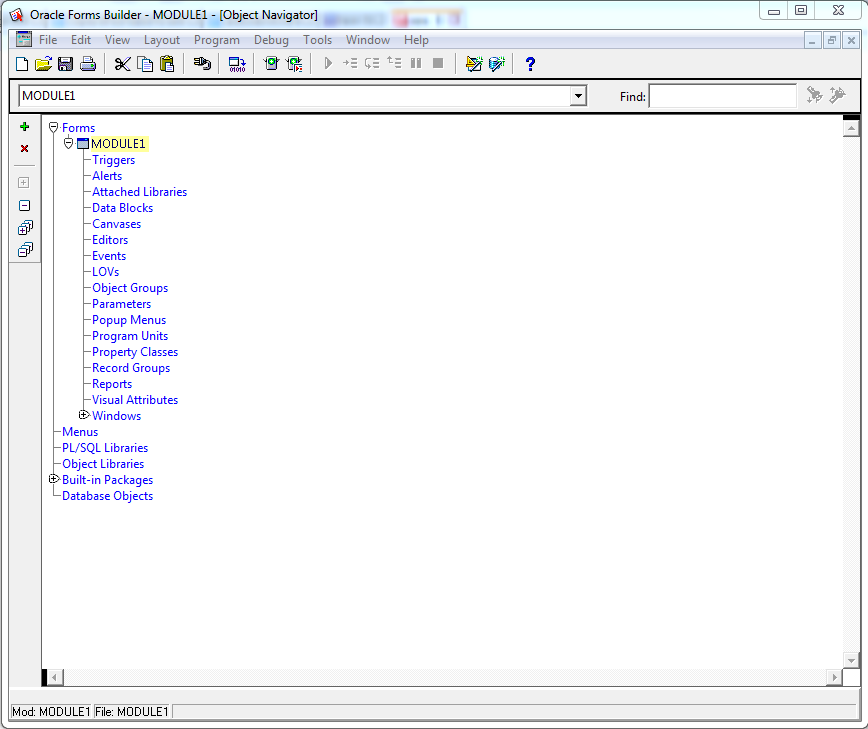Collapse the tree with the Collapse minus icon
This screenshot has height=729, width=868.
pyautogui.click(x=24, y=205)
